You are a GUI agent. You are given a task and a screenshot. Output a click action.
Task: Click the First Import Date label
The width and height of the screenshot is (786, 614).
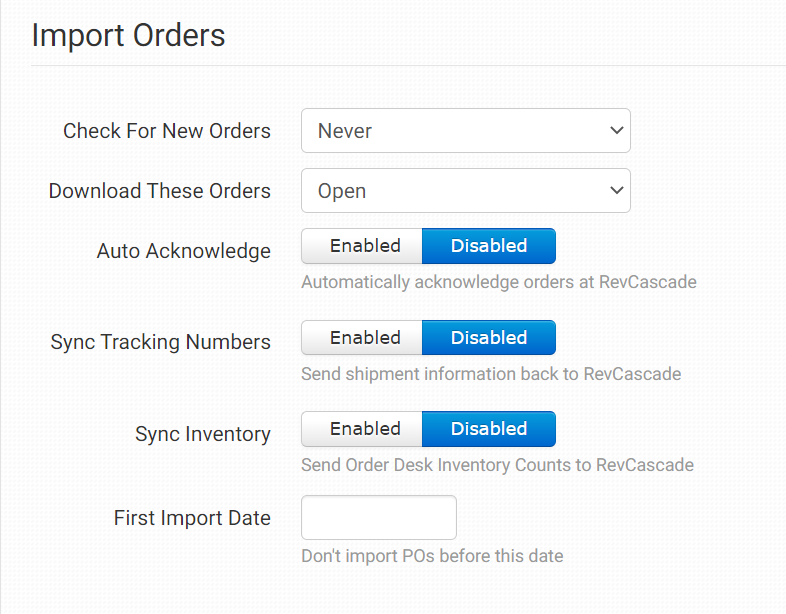(192, 518)
